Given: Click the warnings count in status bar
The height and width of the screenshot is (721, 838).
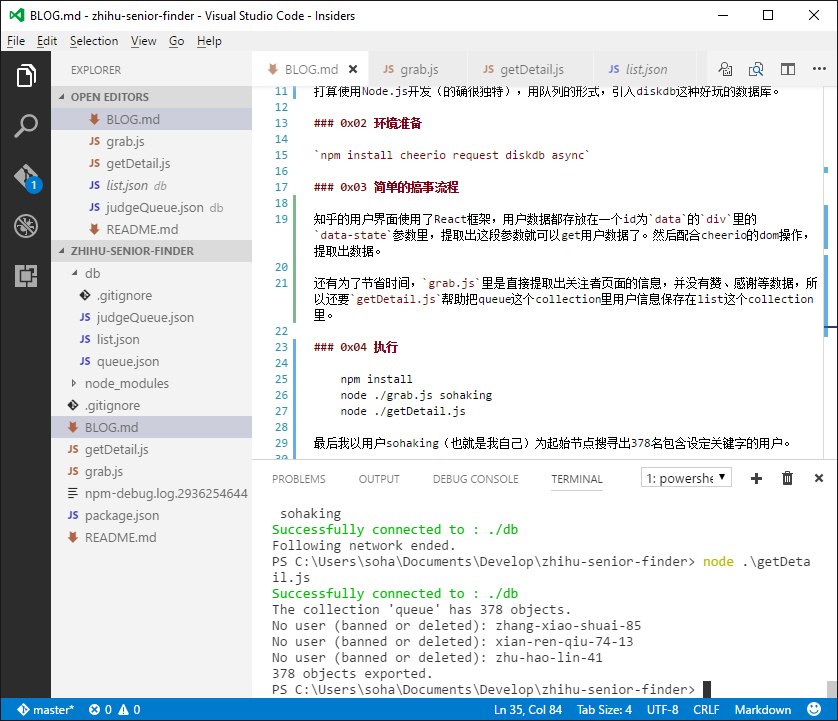Looking at the screenshot, I should coord(129,710).
